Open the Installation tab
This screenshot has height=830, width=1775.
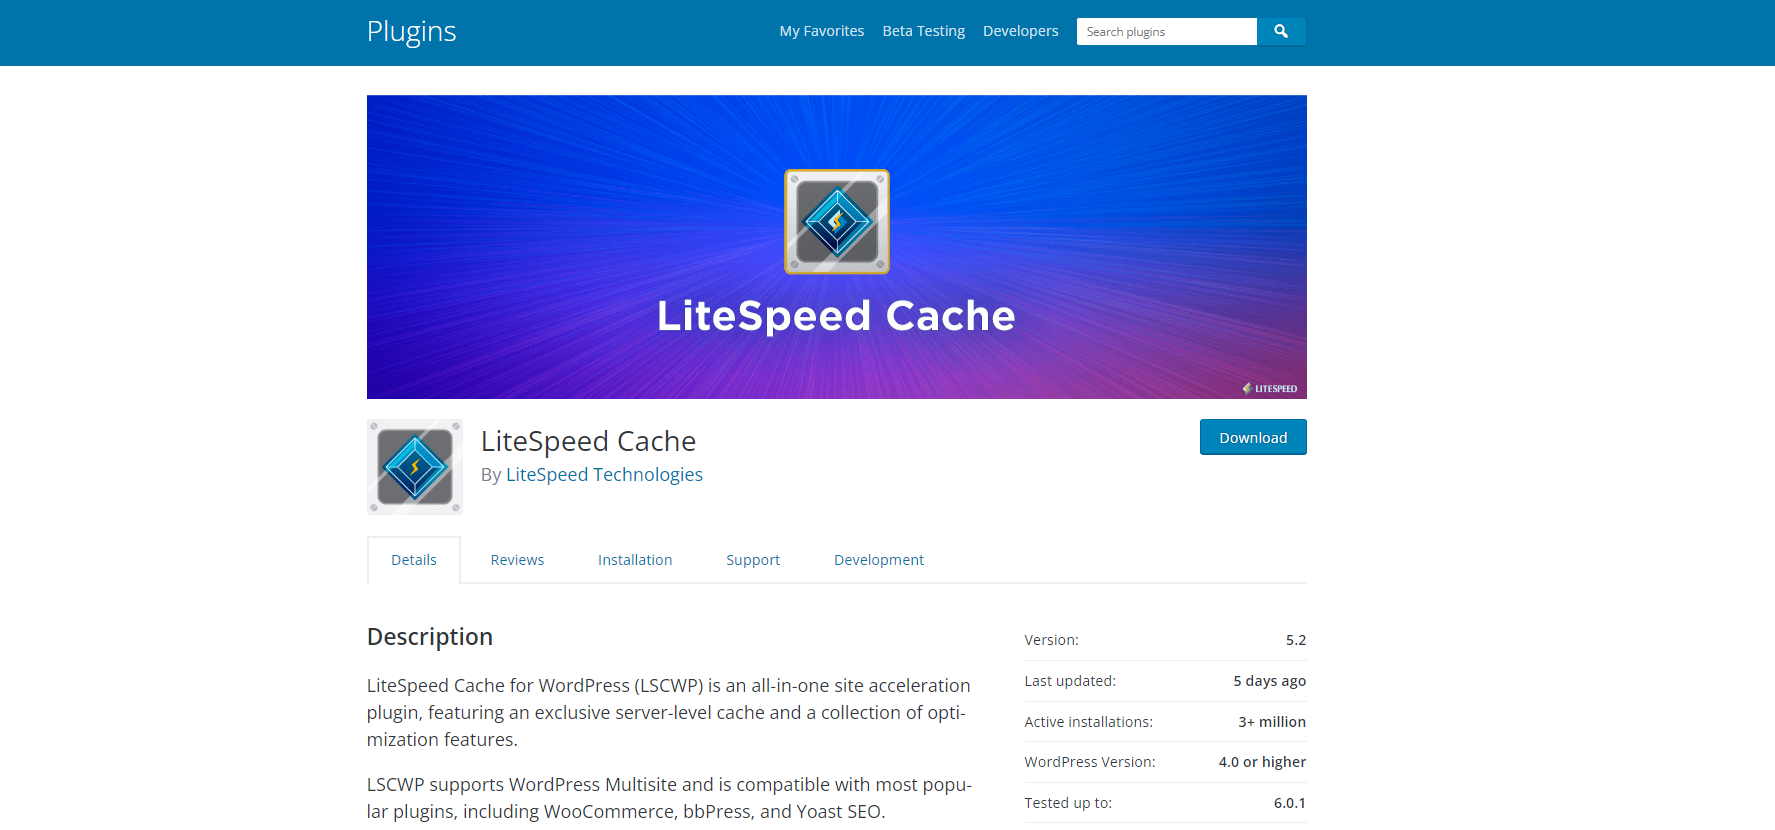(x=635, y=560)
